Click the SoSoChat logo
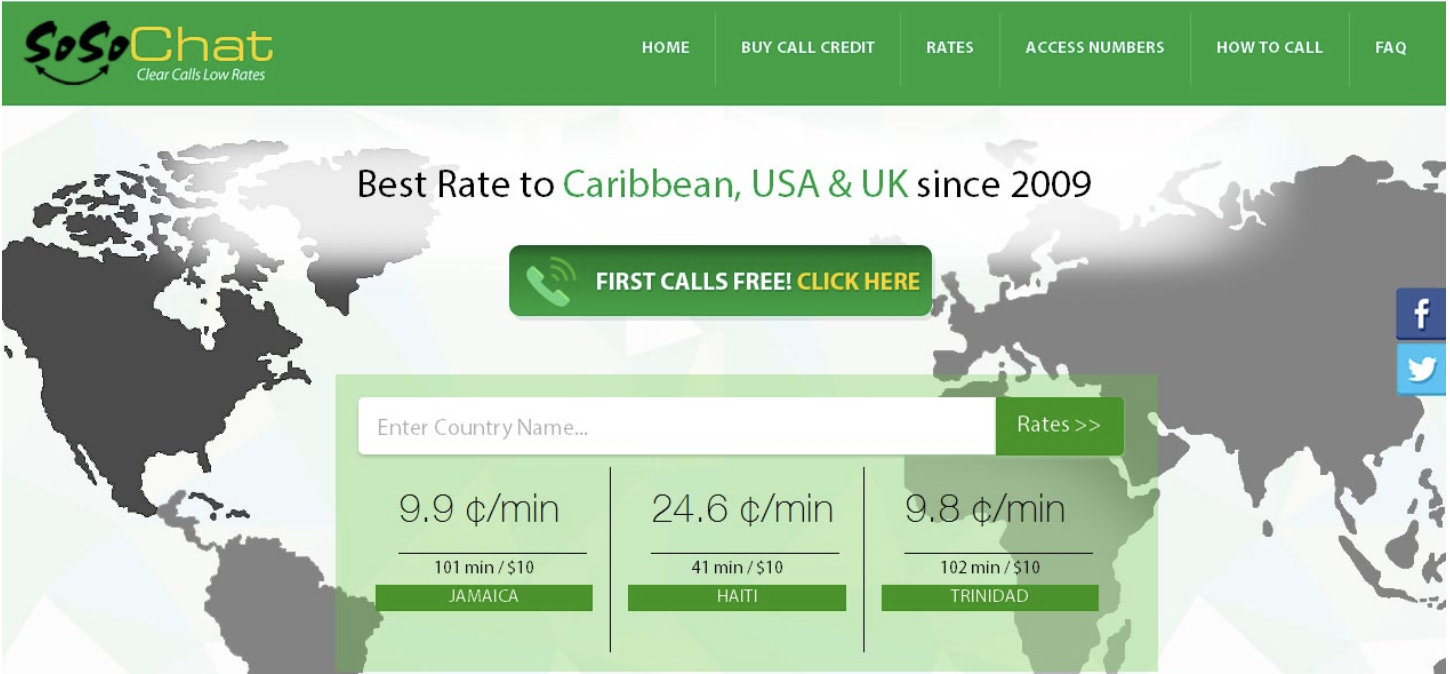Viewport: 1450px width, 674px height. tap(149, 54)
